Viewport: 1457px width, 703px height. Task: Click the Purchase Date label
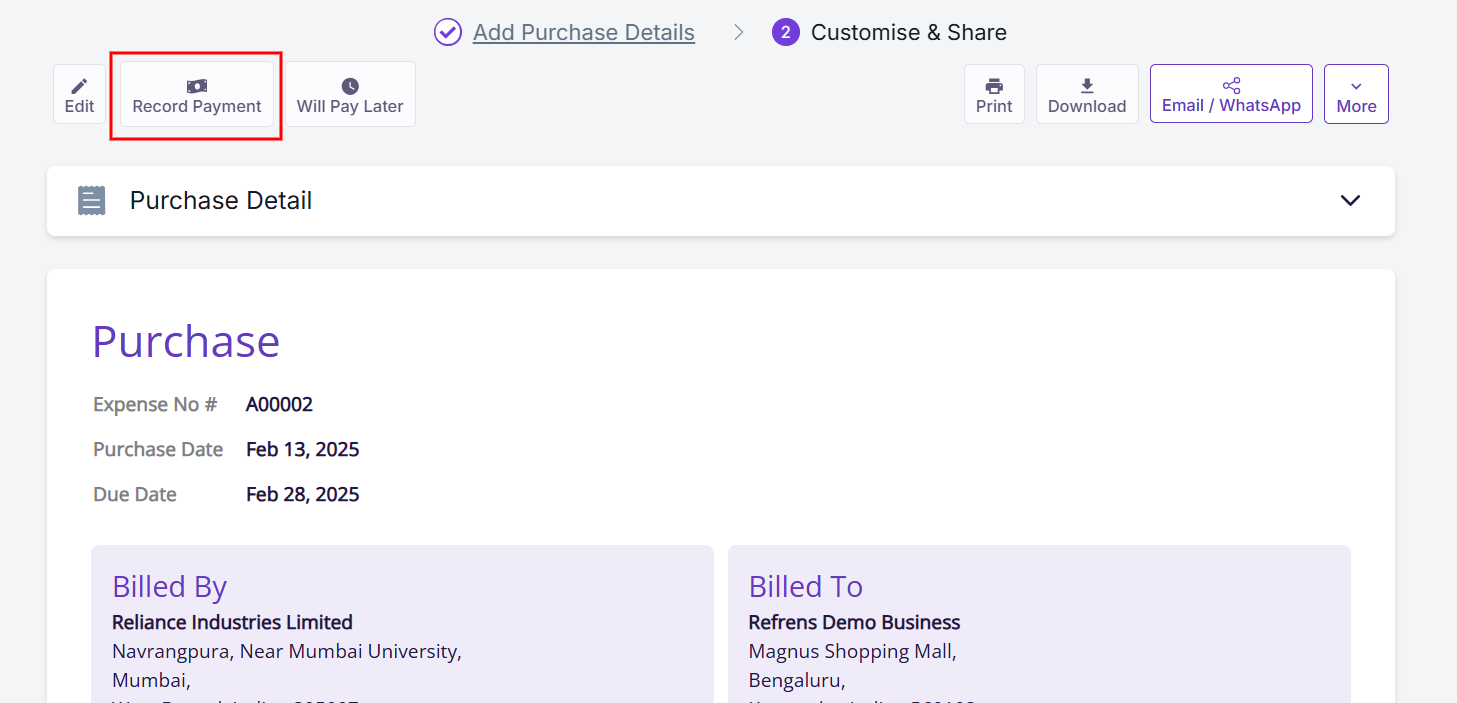click(158, 449)
